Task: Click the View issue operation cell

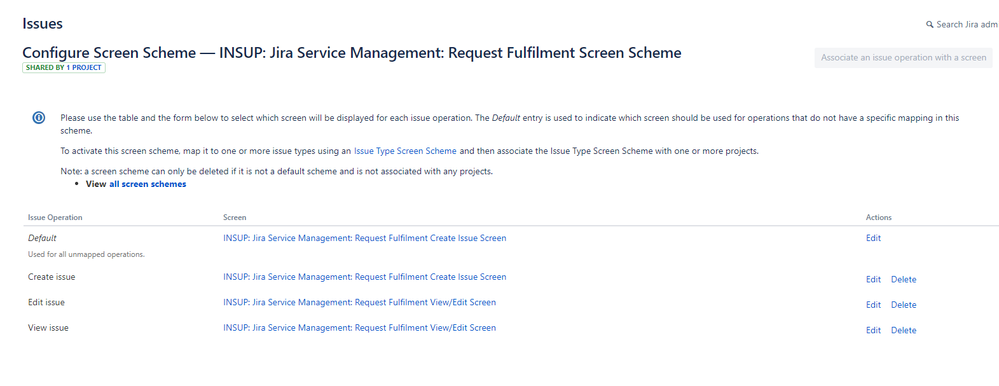Action: (x=48, y=328)
